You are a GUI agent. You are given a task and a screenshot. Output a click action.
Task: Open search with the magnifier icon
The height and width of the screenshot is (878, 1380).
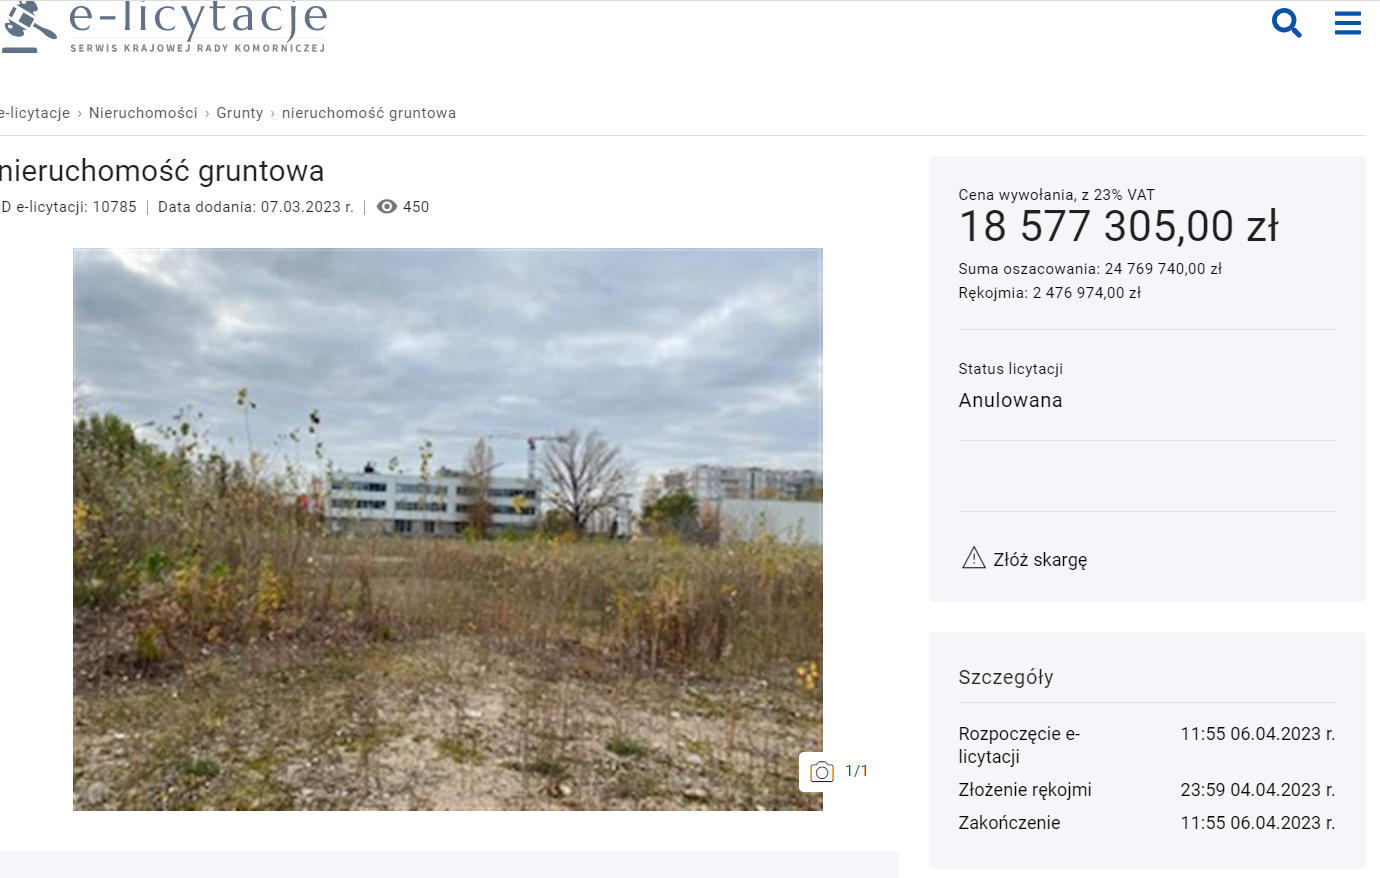tap(1286, 23)
